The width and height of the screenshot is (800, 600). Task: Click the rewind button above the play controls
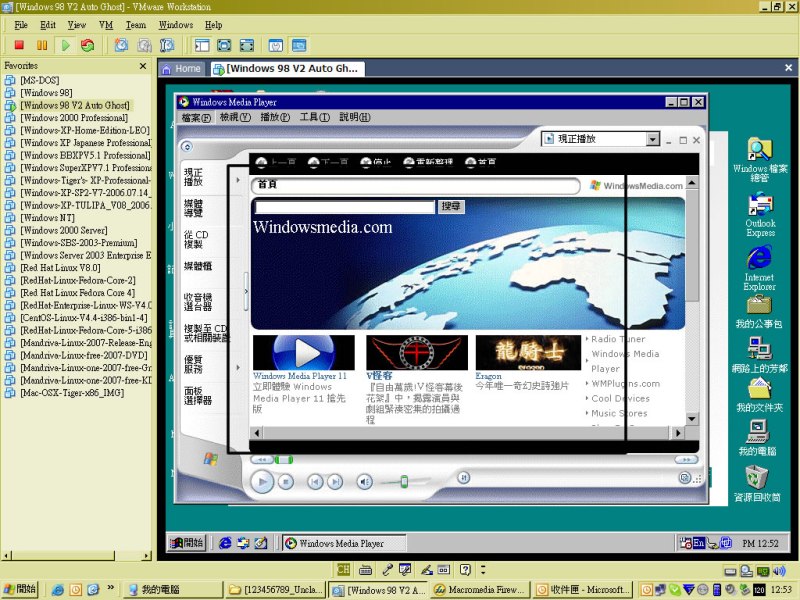tap(262, 460)
